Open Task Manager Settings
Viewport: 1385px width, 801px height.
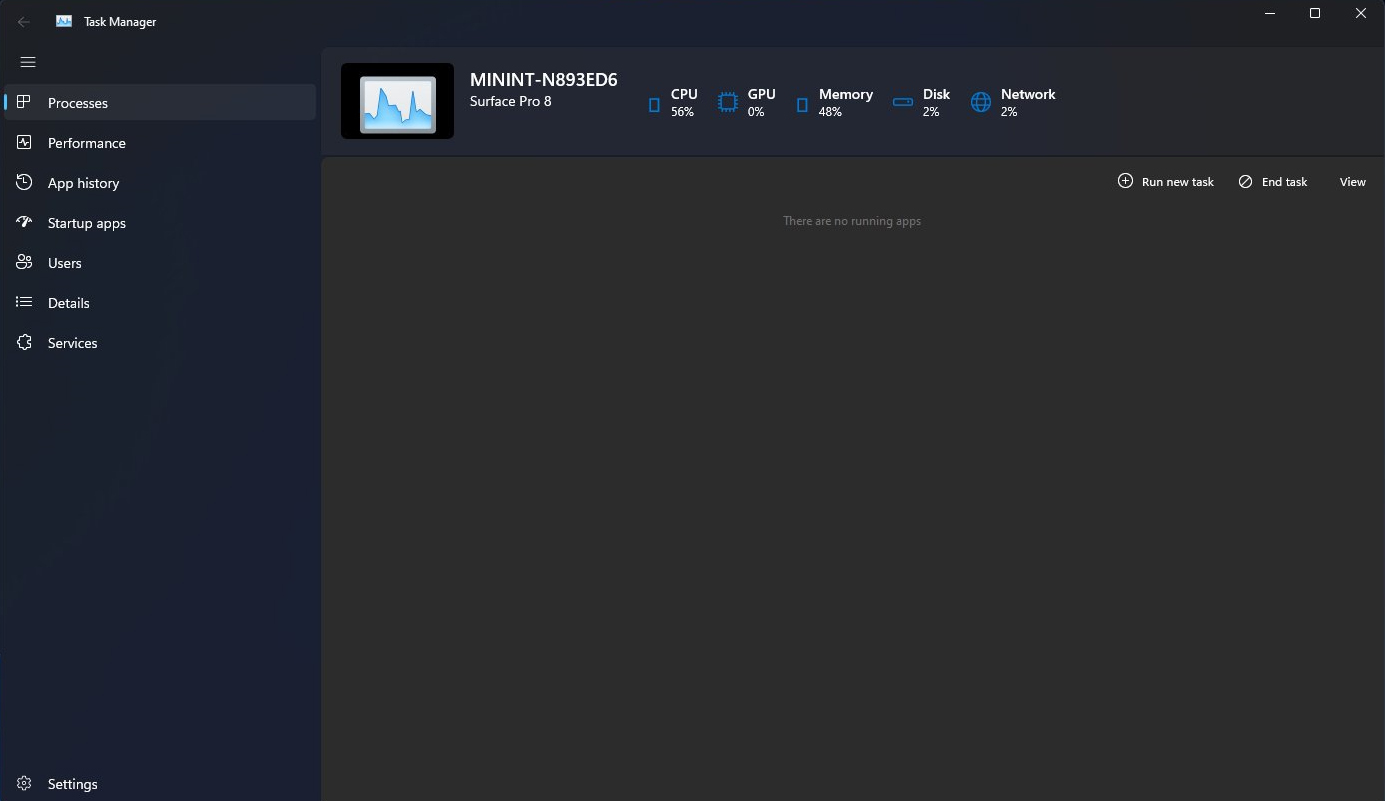click(x=72, y=784)
